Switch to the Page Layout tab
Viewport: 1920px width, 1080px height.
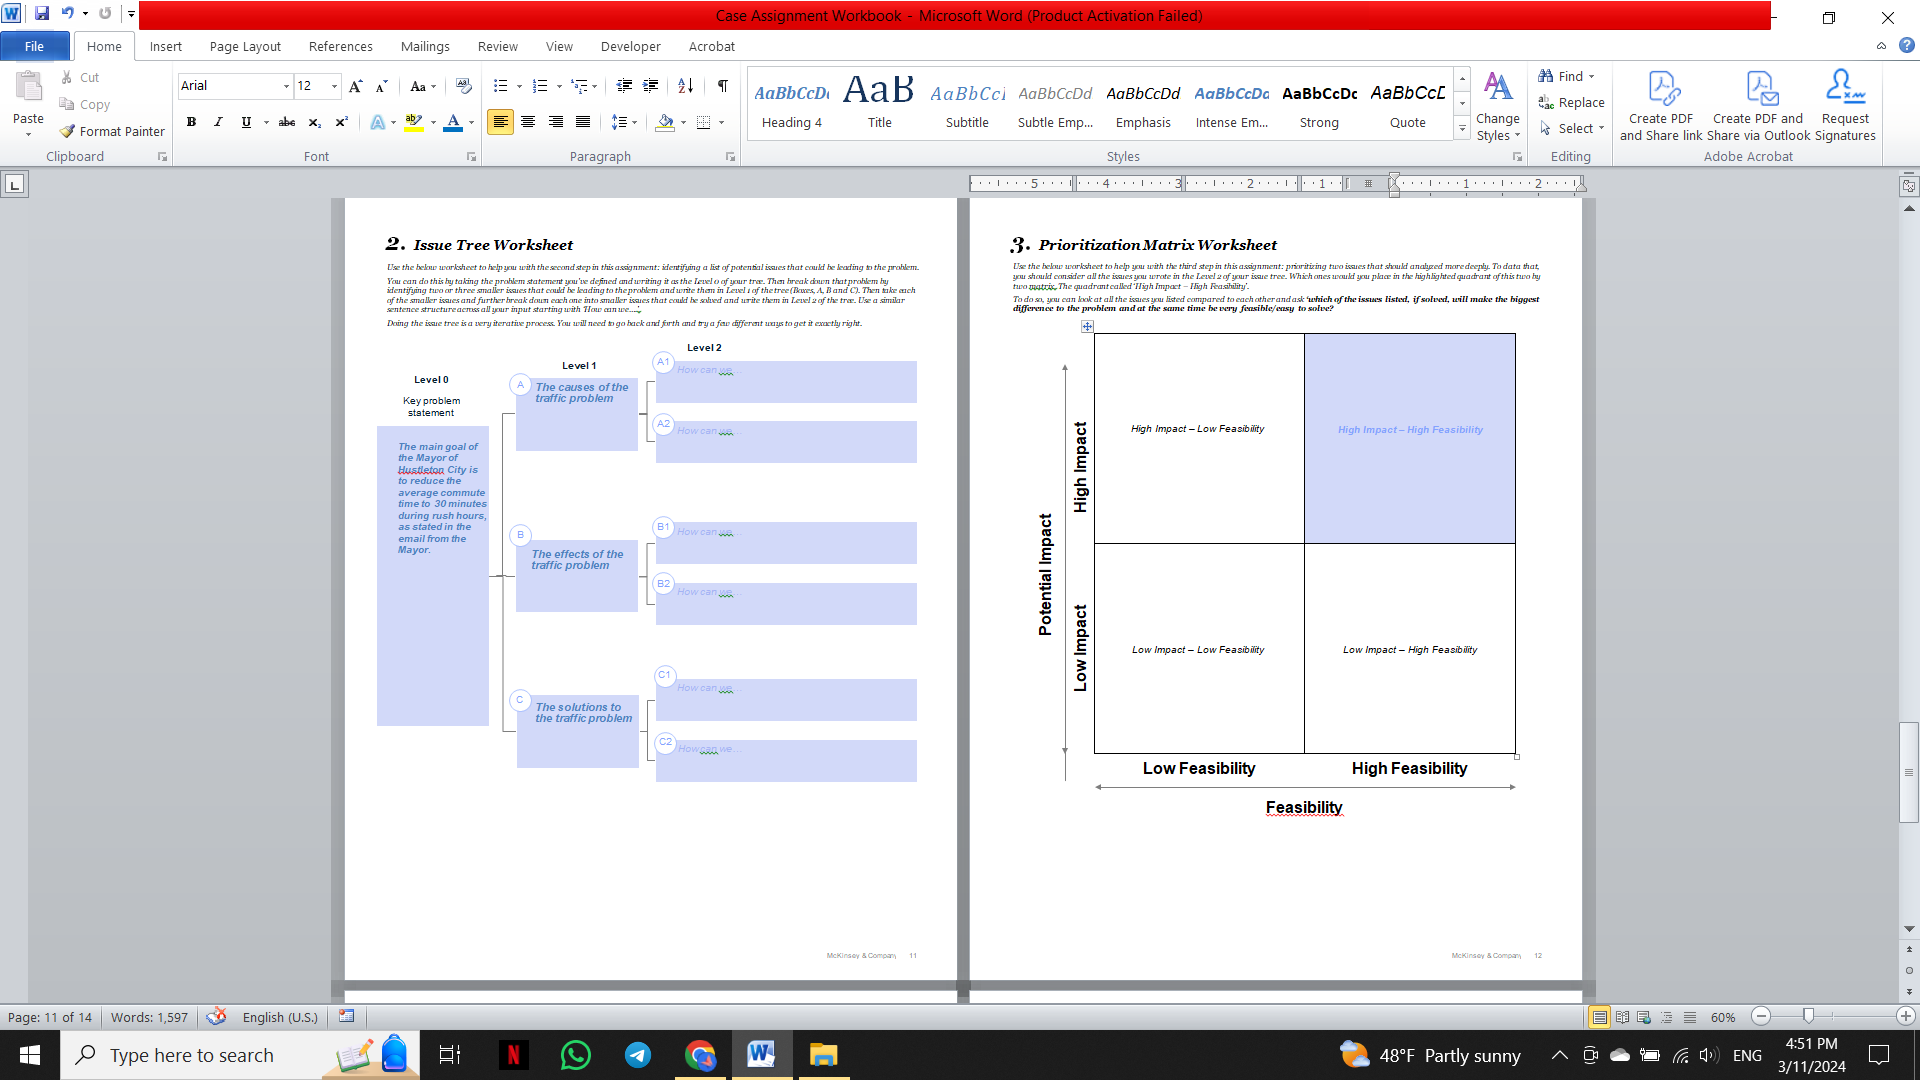pyautogui.click(x=245, y=46)
